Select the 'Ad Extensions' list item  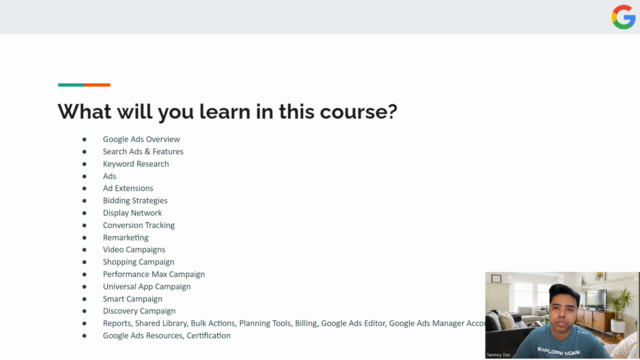[x=128, y=188]
